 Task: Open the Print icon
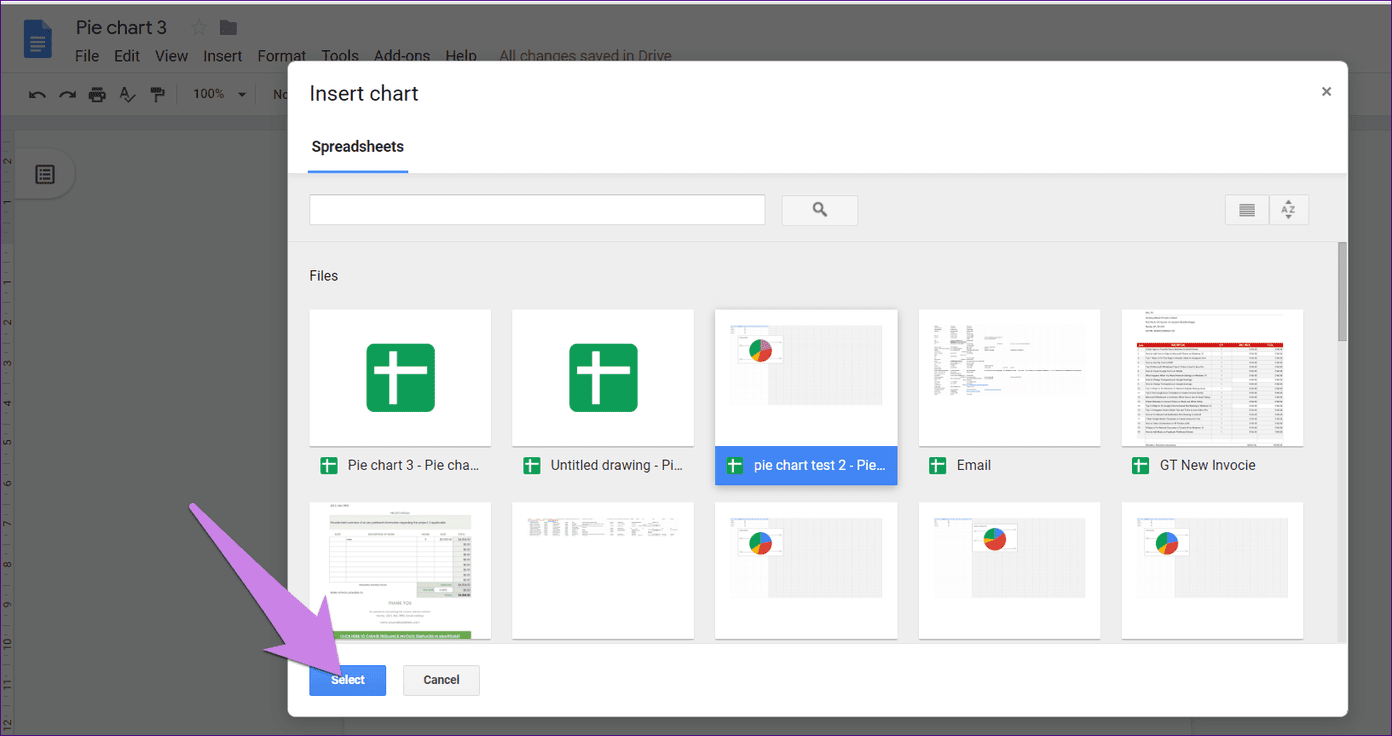pyautogui.click(x=97, y=93)
